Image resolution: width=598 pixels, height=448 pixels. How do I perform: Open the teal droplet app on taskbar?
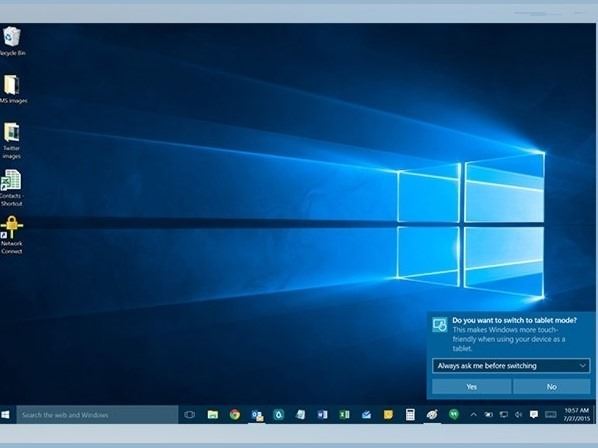click(x=279, y=414)
